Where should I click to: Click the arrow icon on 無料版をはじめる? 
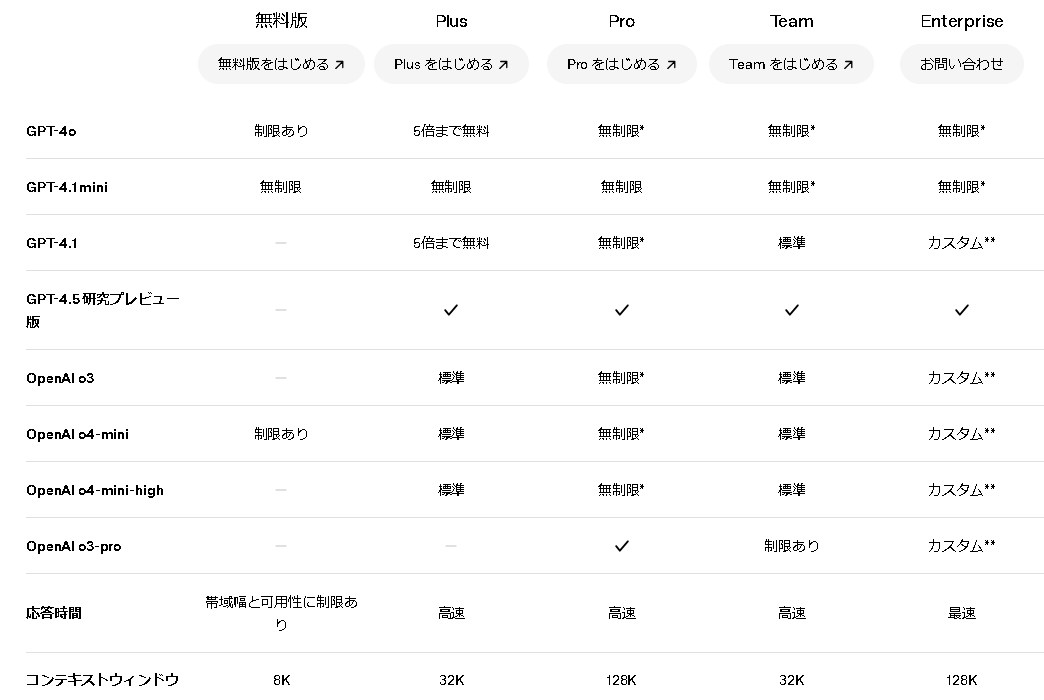tap(340, 65)
